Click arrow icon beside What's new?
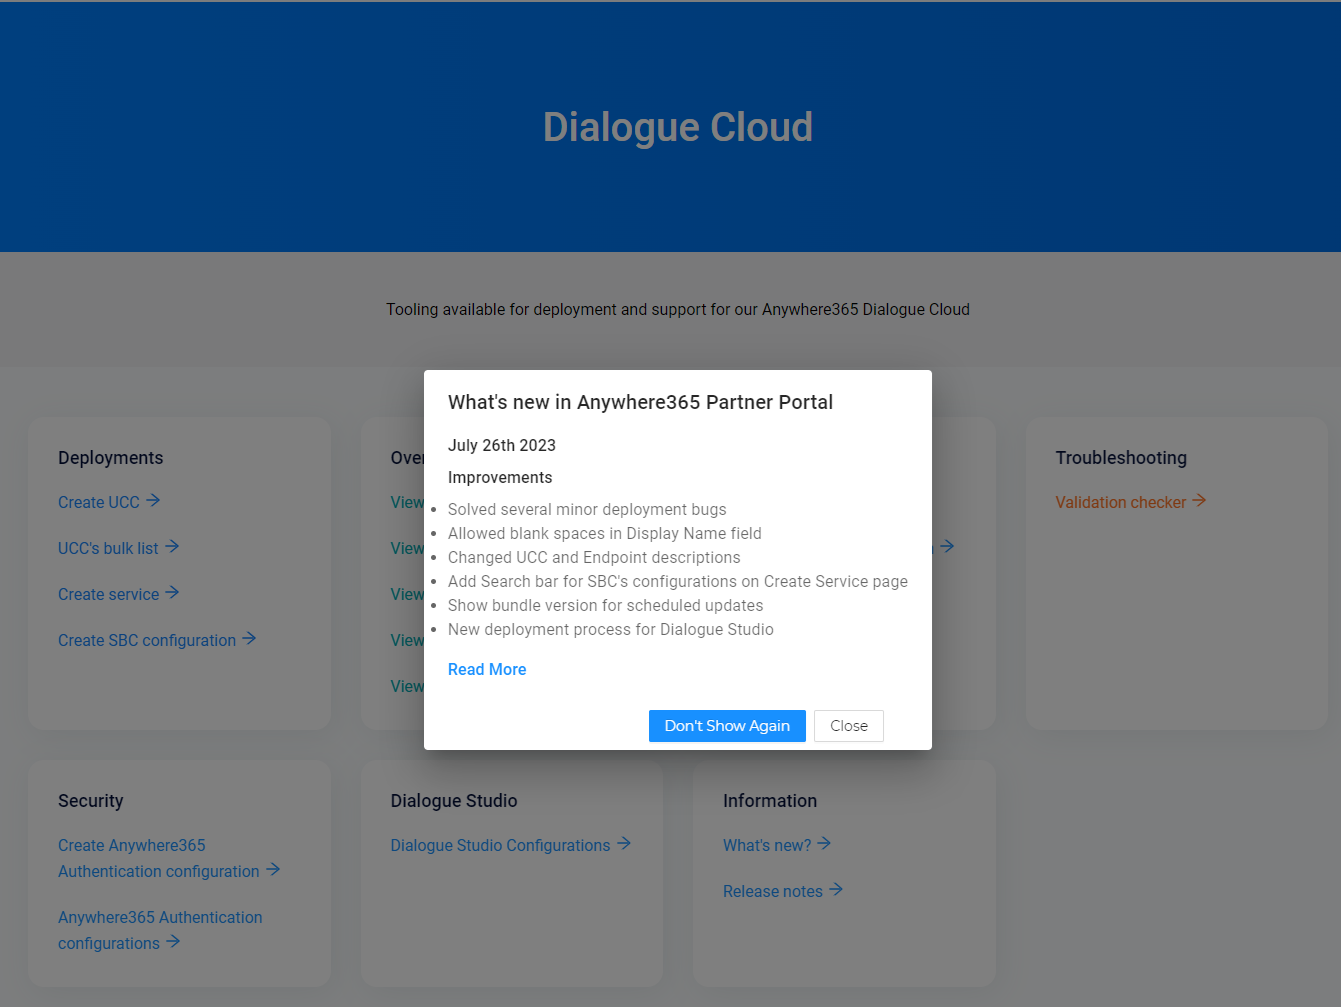This screenshot has width=1341, height=1007. 824,844
